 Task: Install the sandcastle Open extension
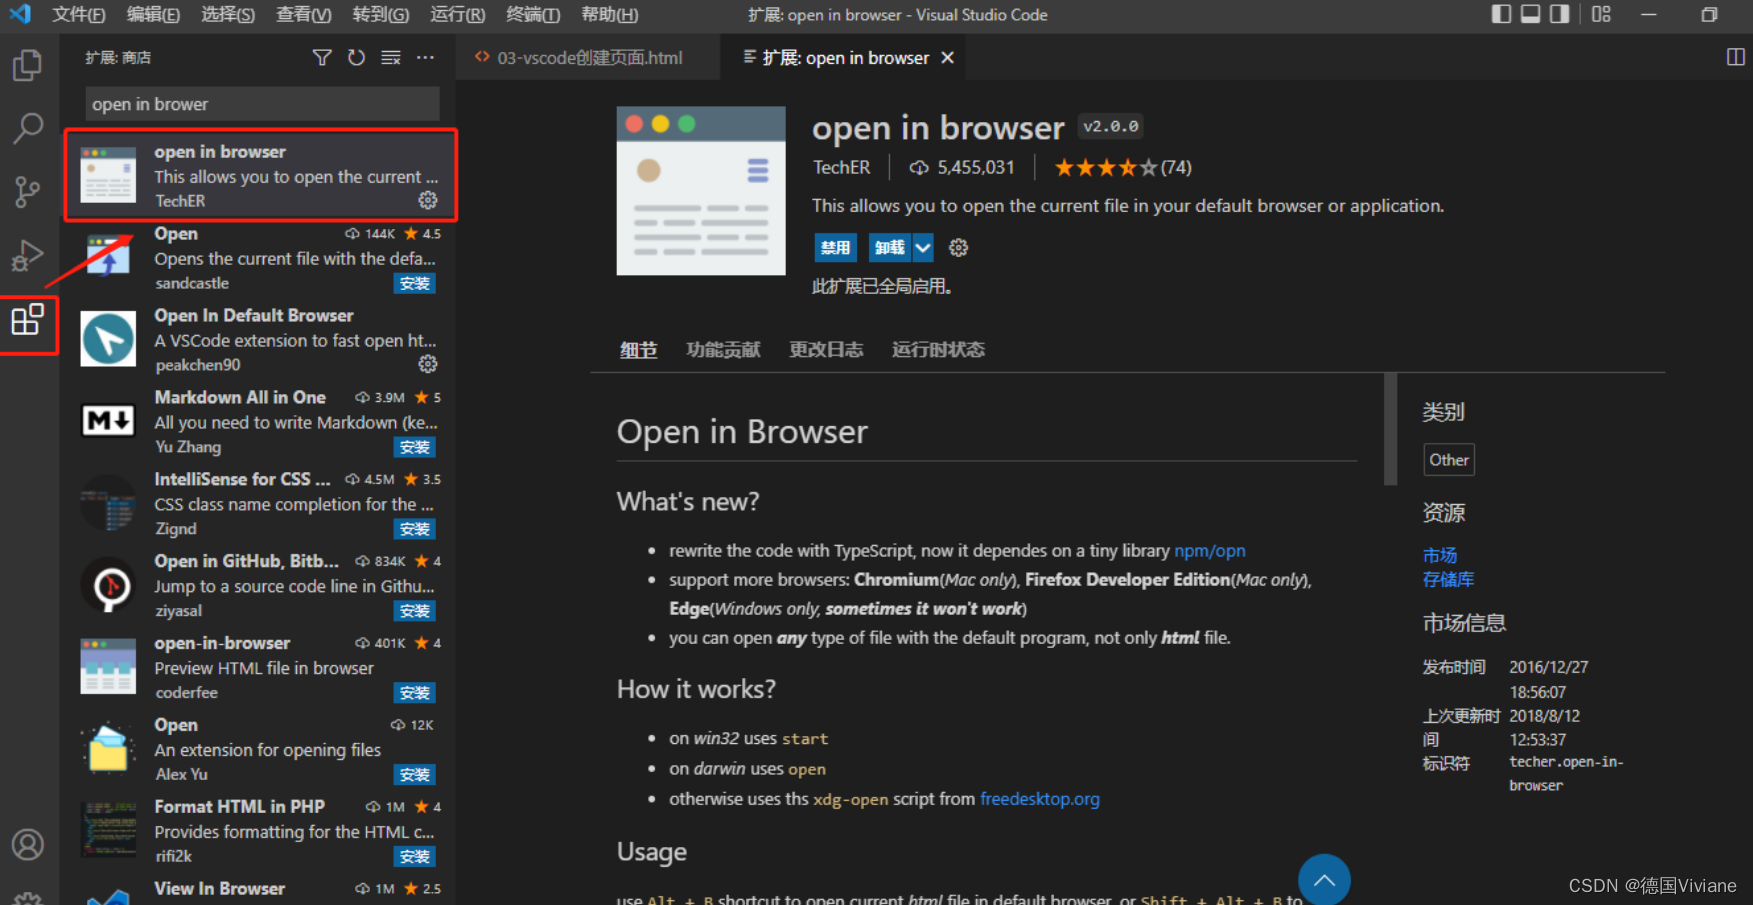pos(414,283)
